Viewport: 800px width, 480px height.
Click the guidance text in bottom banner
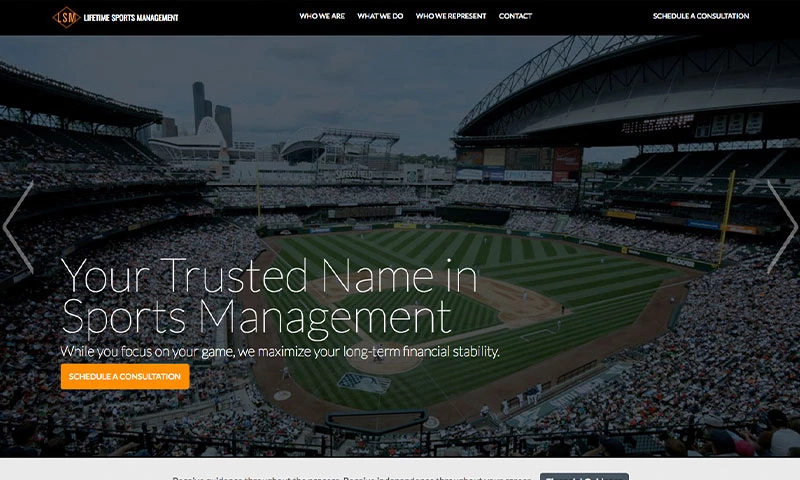coord(350,477)
